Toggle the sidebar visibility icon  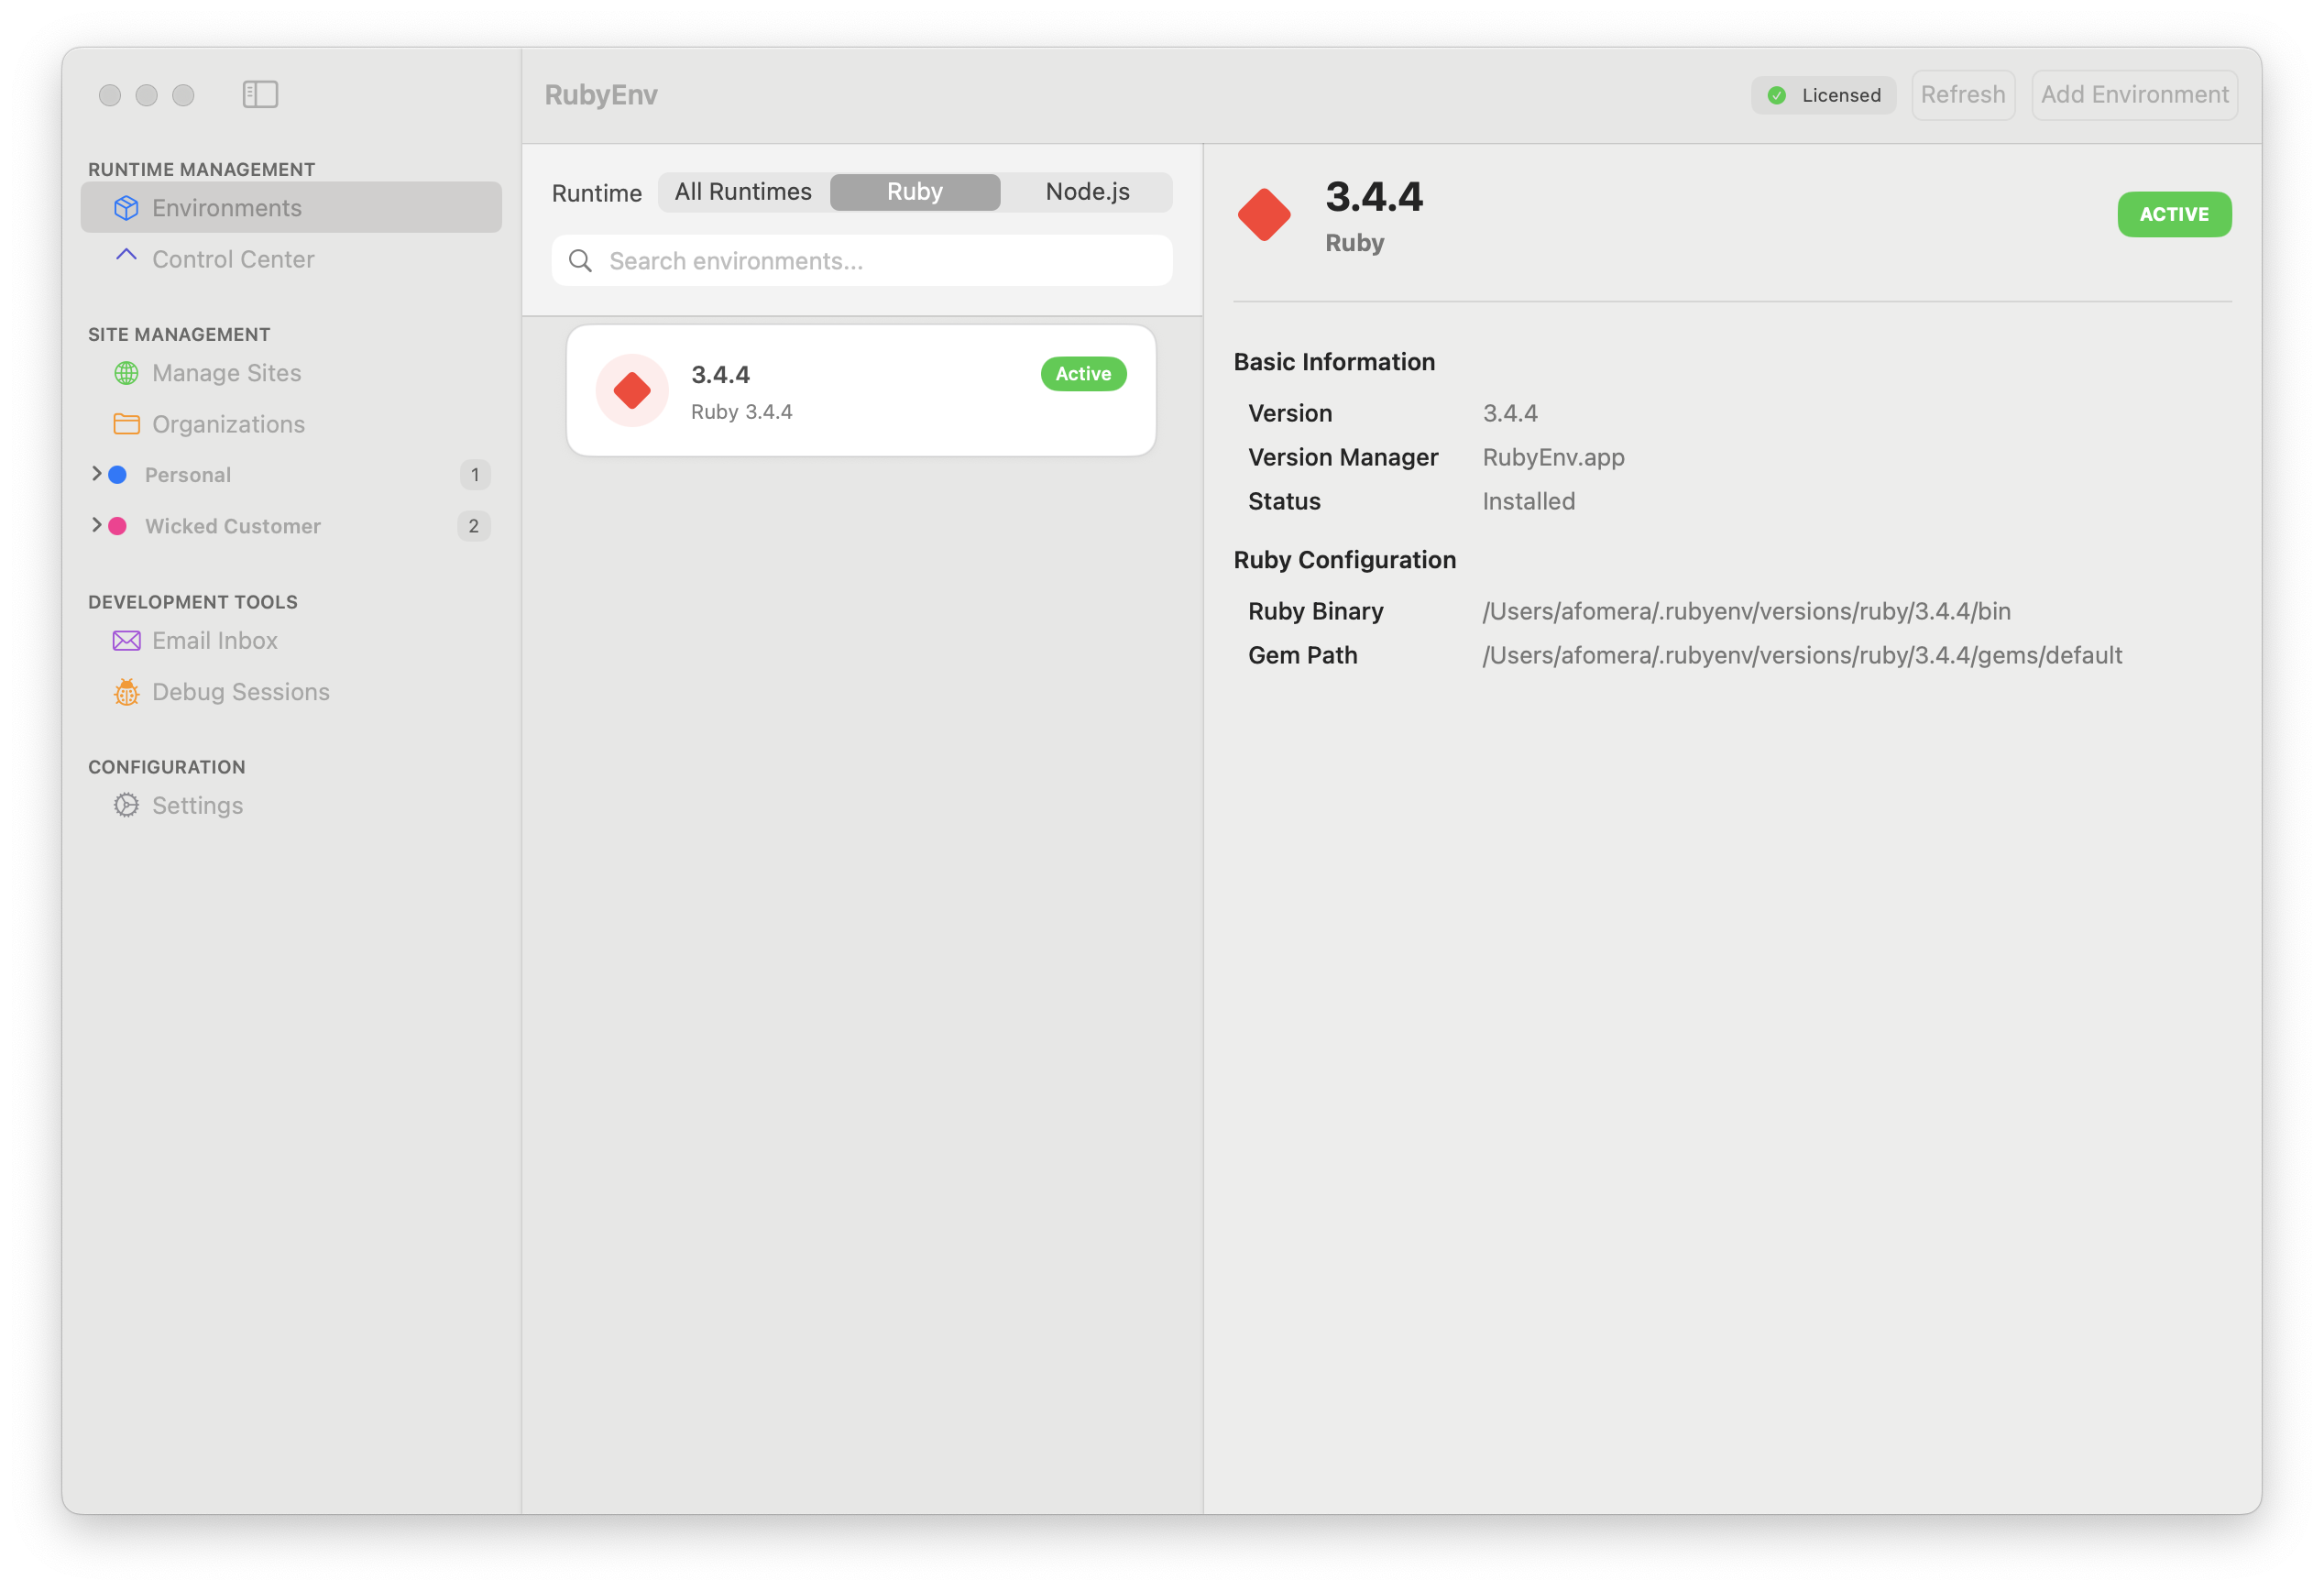pos(260,94)
